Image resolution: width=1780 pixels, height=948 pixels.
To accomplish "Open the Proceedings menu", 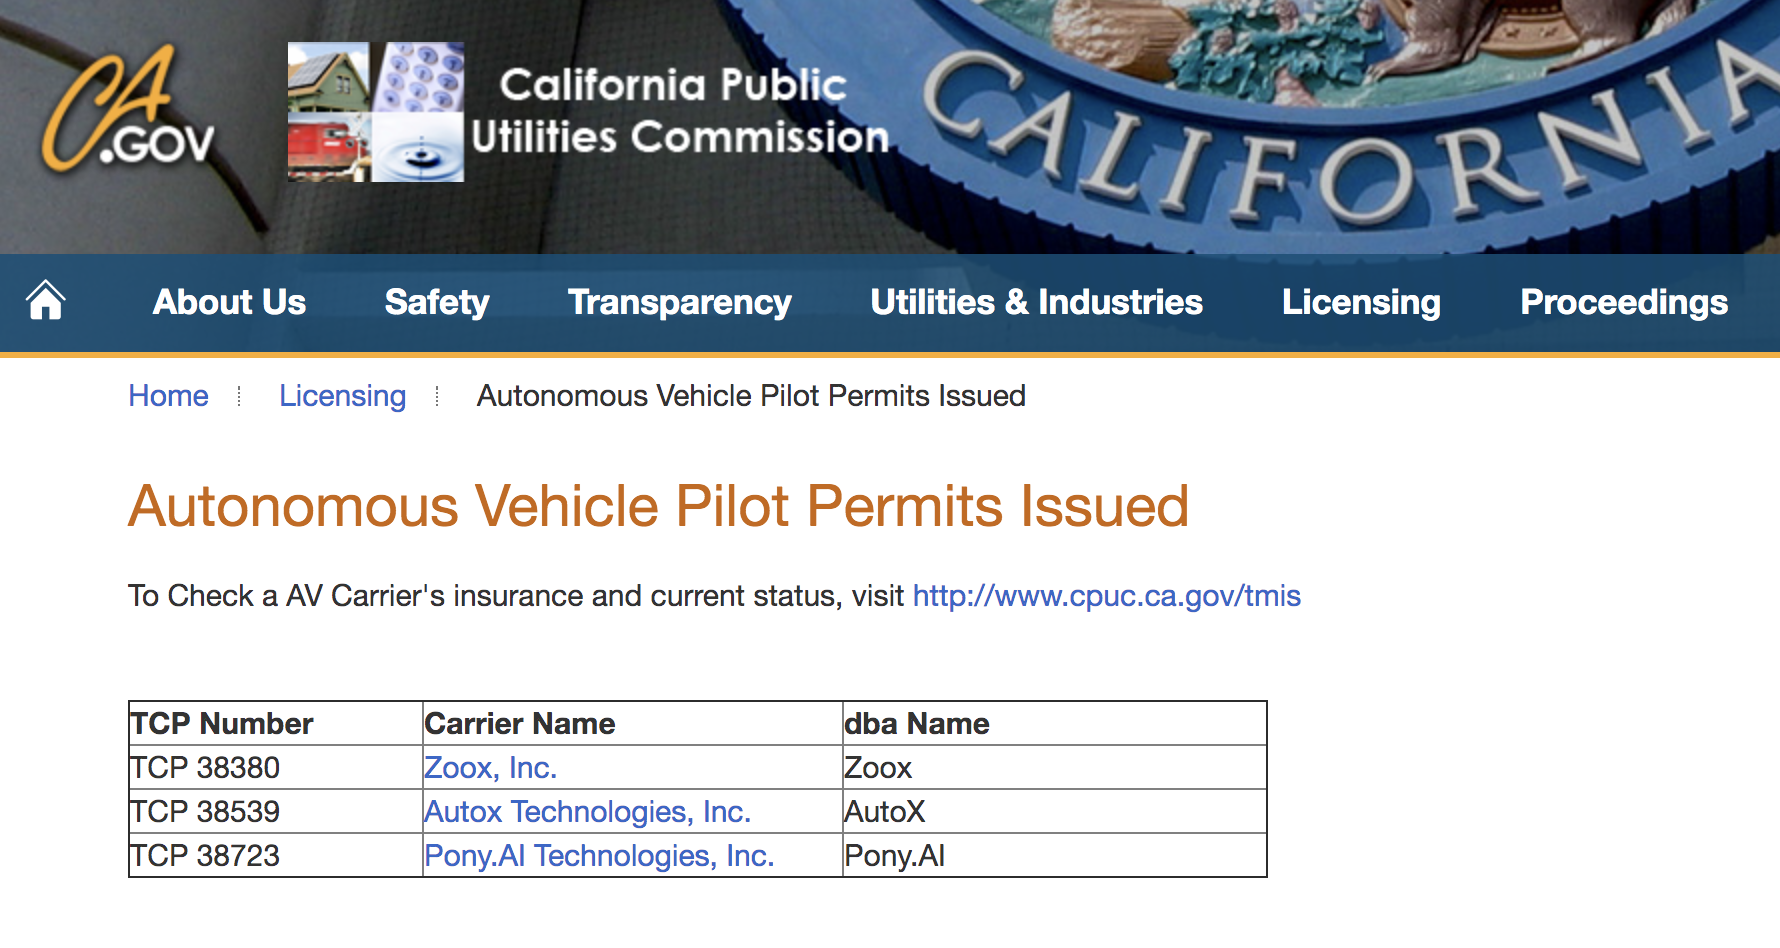I will 1623,302.
